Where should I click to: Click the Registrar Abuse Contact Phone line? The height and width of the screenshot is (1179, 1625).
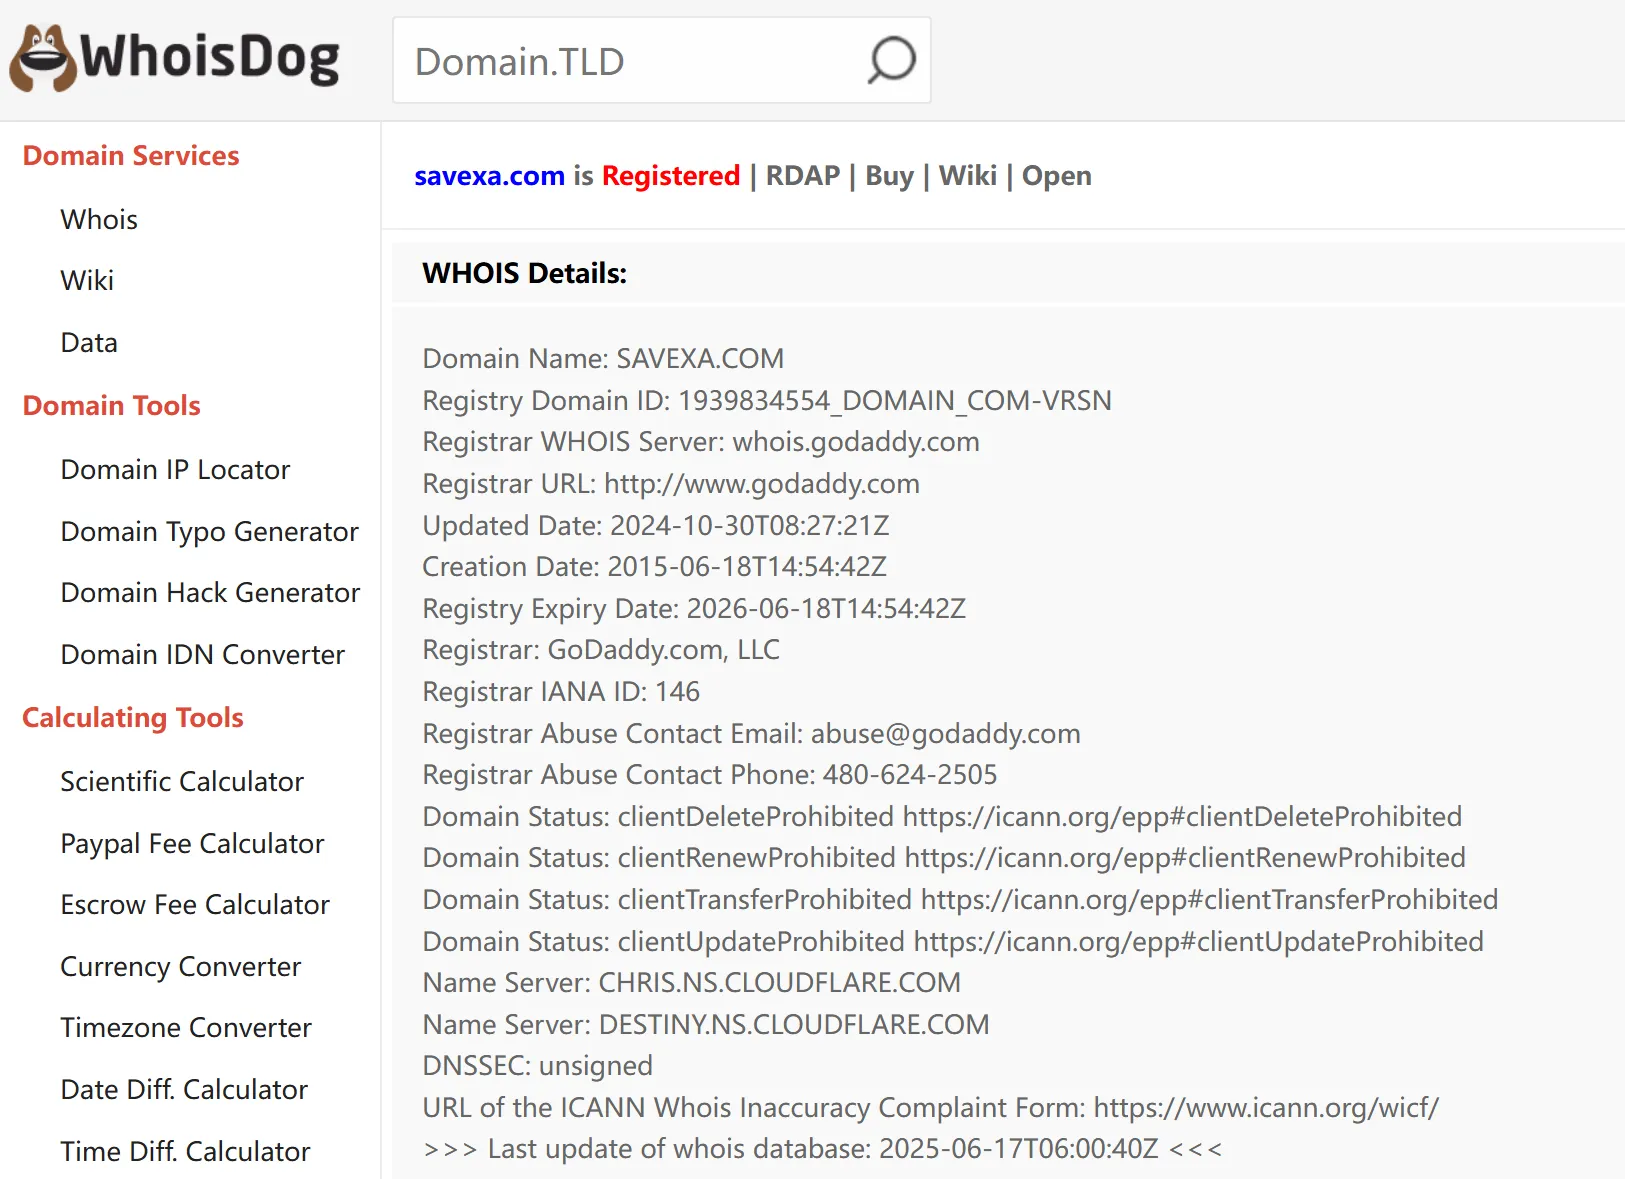pyautogui.click(x=710, y=774)
